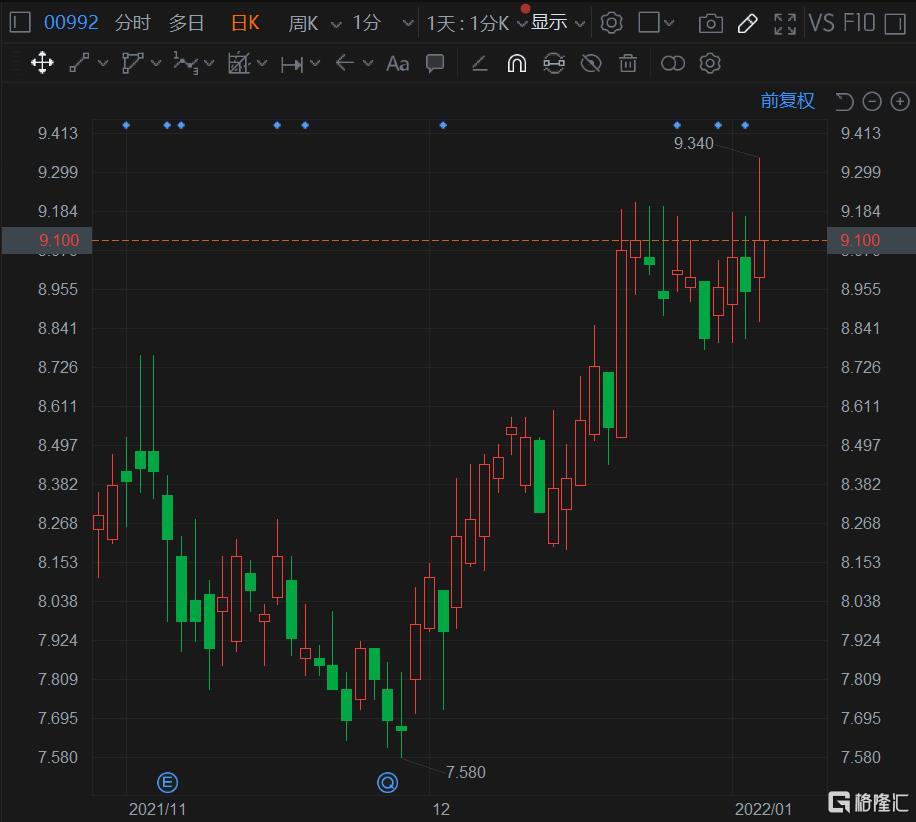Select the range measurement tool
Viewport: 916px width, 822px height.
point(292,64)
